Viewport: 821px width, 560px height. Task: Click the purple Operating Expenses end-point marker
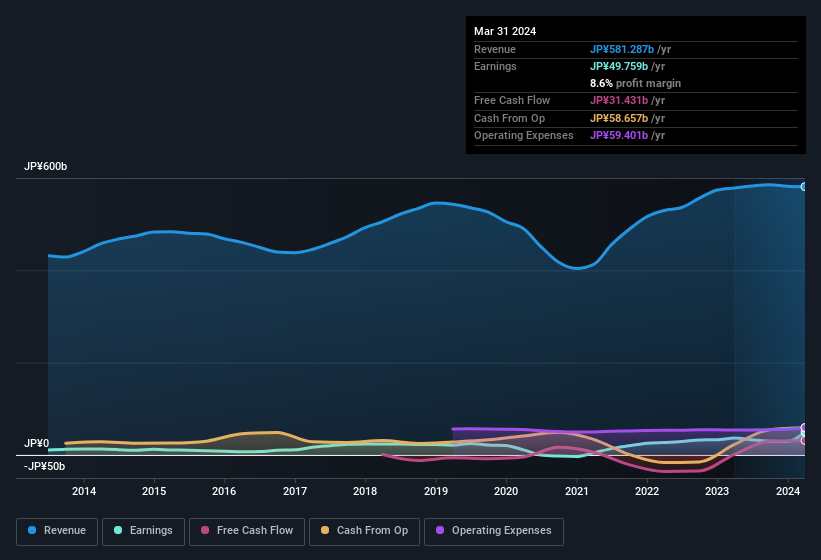click(803, 427)
